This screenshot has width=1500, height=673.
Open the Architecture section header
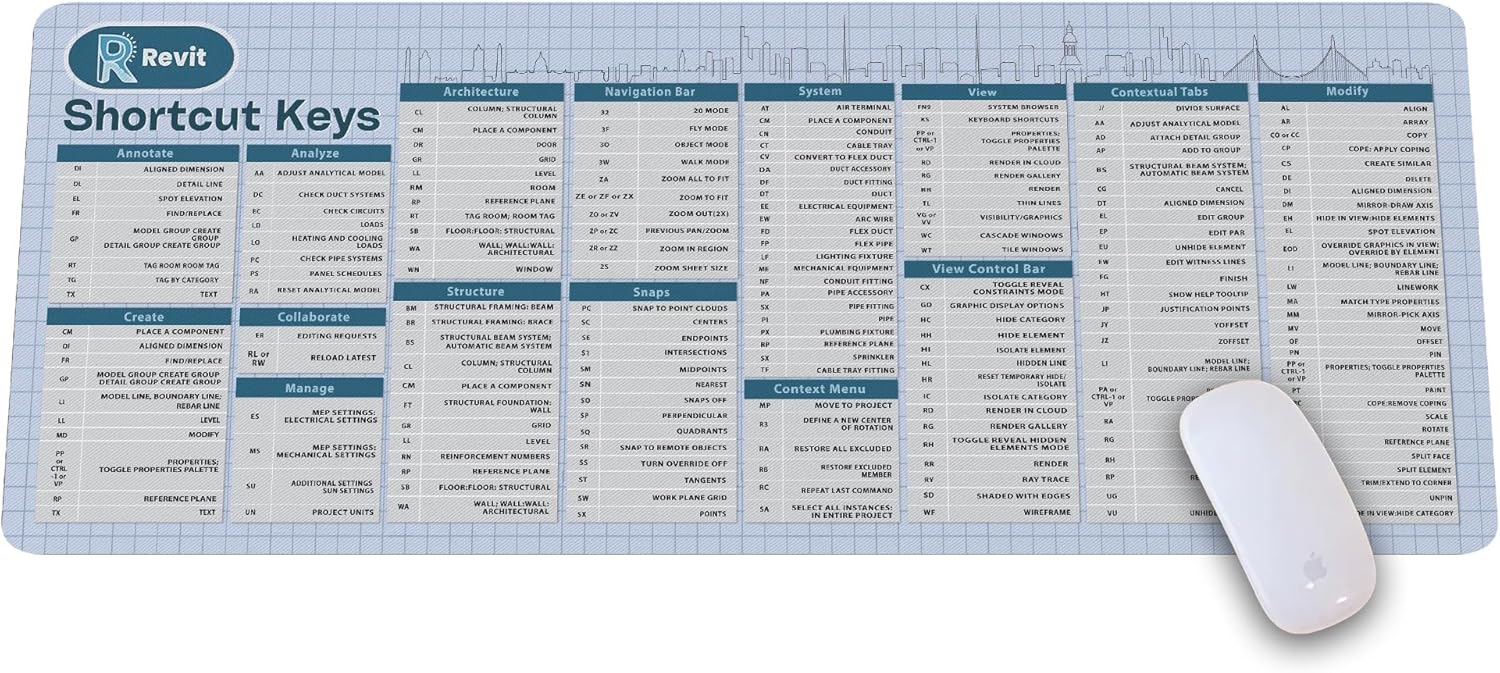tap(481, 92)
